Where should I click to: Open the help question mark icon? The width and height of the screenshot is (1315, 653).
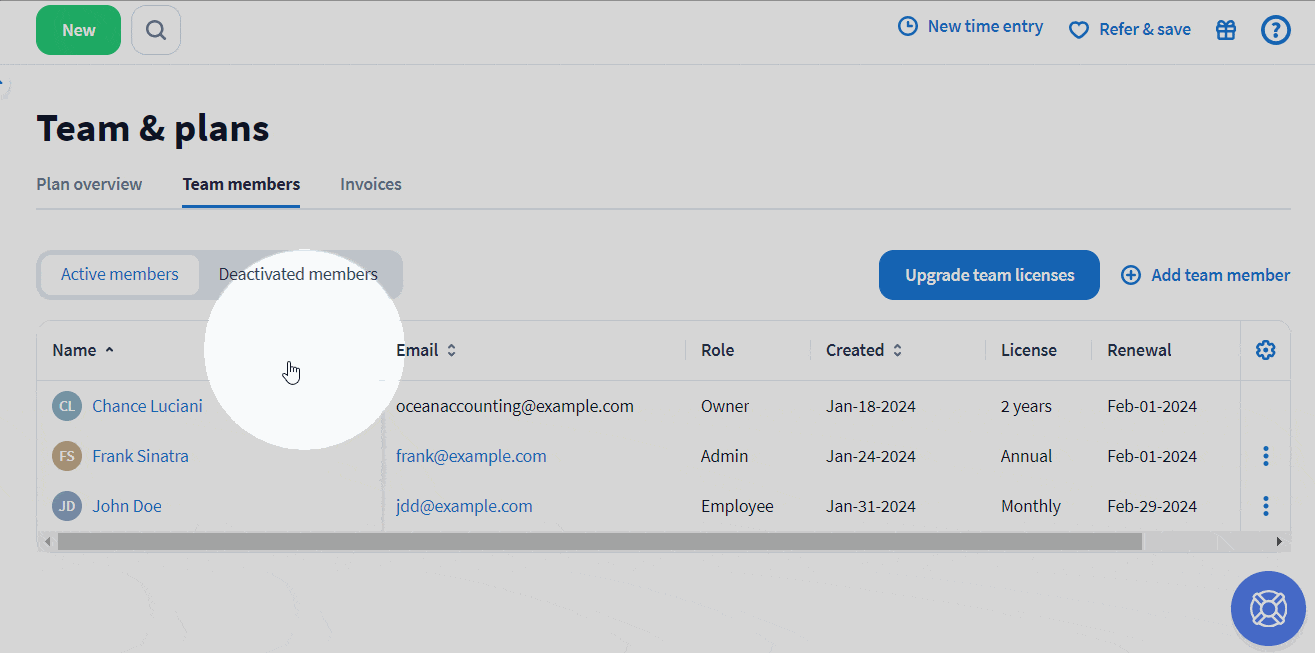coord(1275,30)
